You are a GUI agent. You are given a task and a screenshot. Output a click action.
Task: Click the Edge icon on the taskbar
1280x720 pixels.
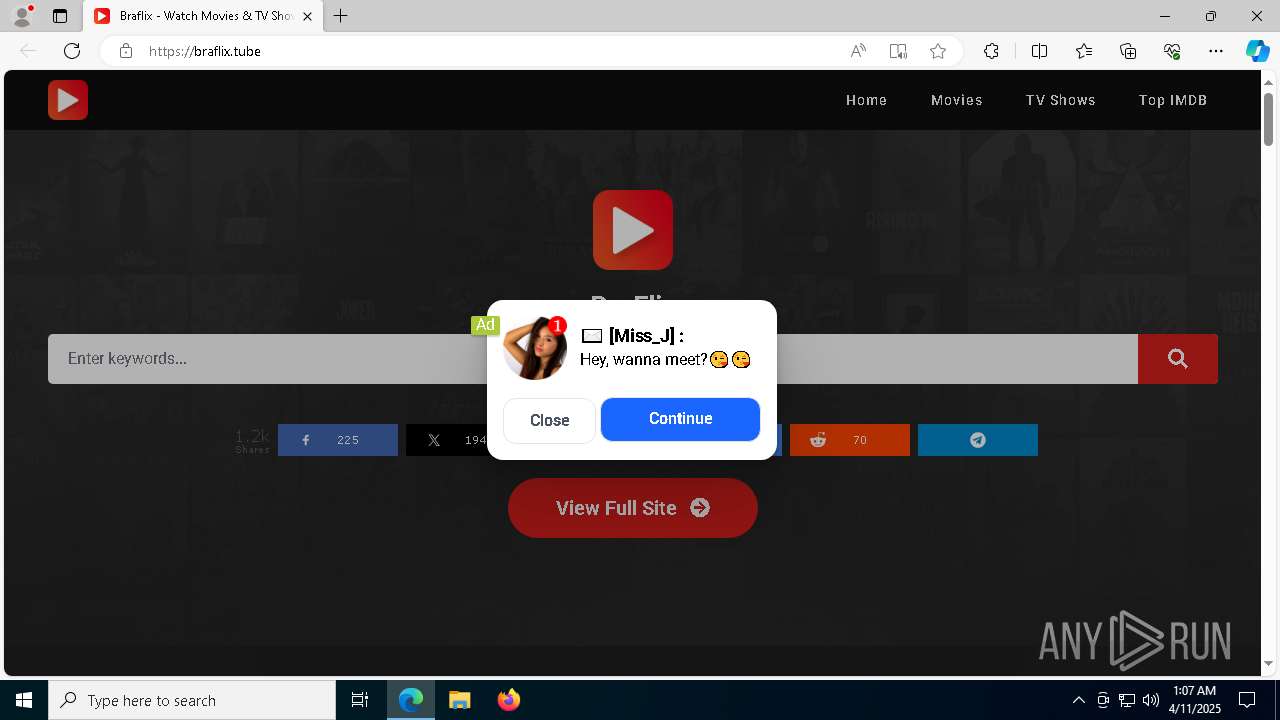(411, 700)
